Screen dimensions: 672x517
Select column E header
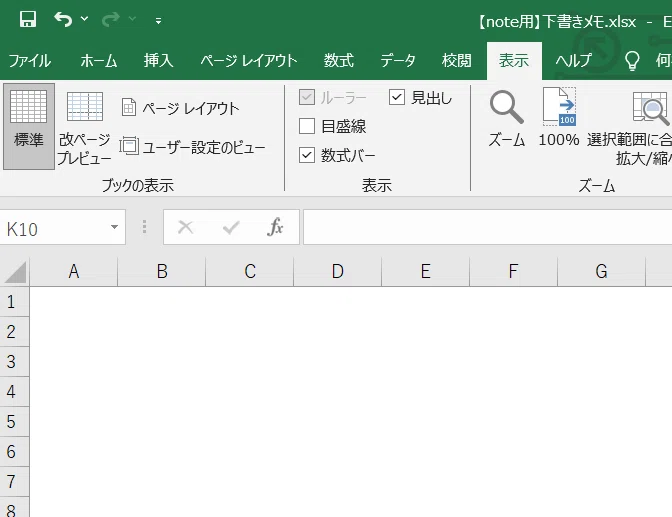tap(426, 271)
